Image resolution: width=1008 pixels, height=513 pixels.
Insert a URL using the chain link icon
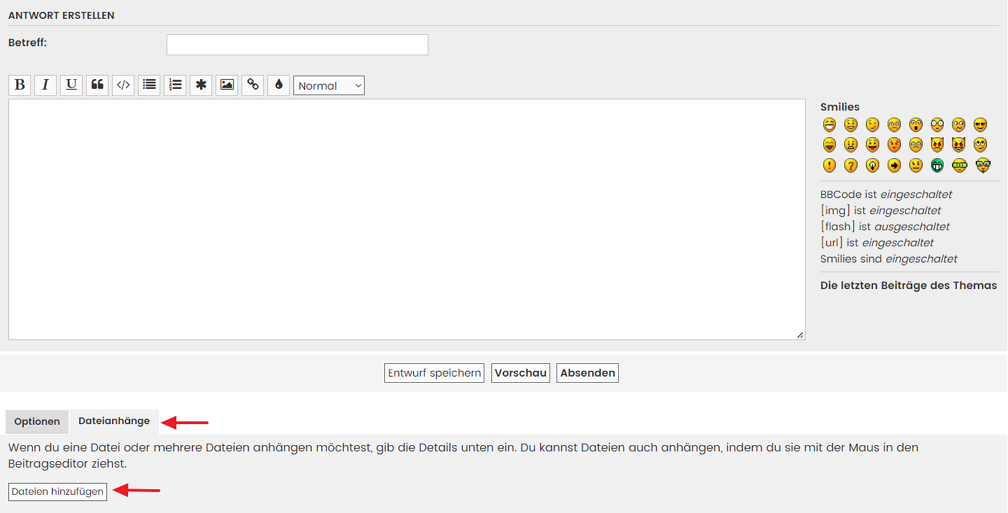click(253, 85)
